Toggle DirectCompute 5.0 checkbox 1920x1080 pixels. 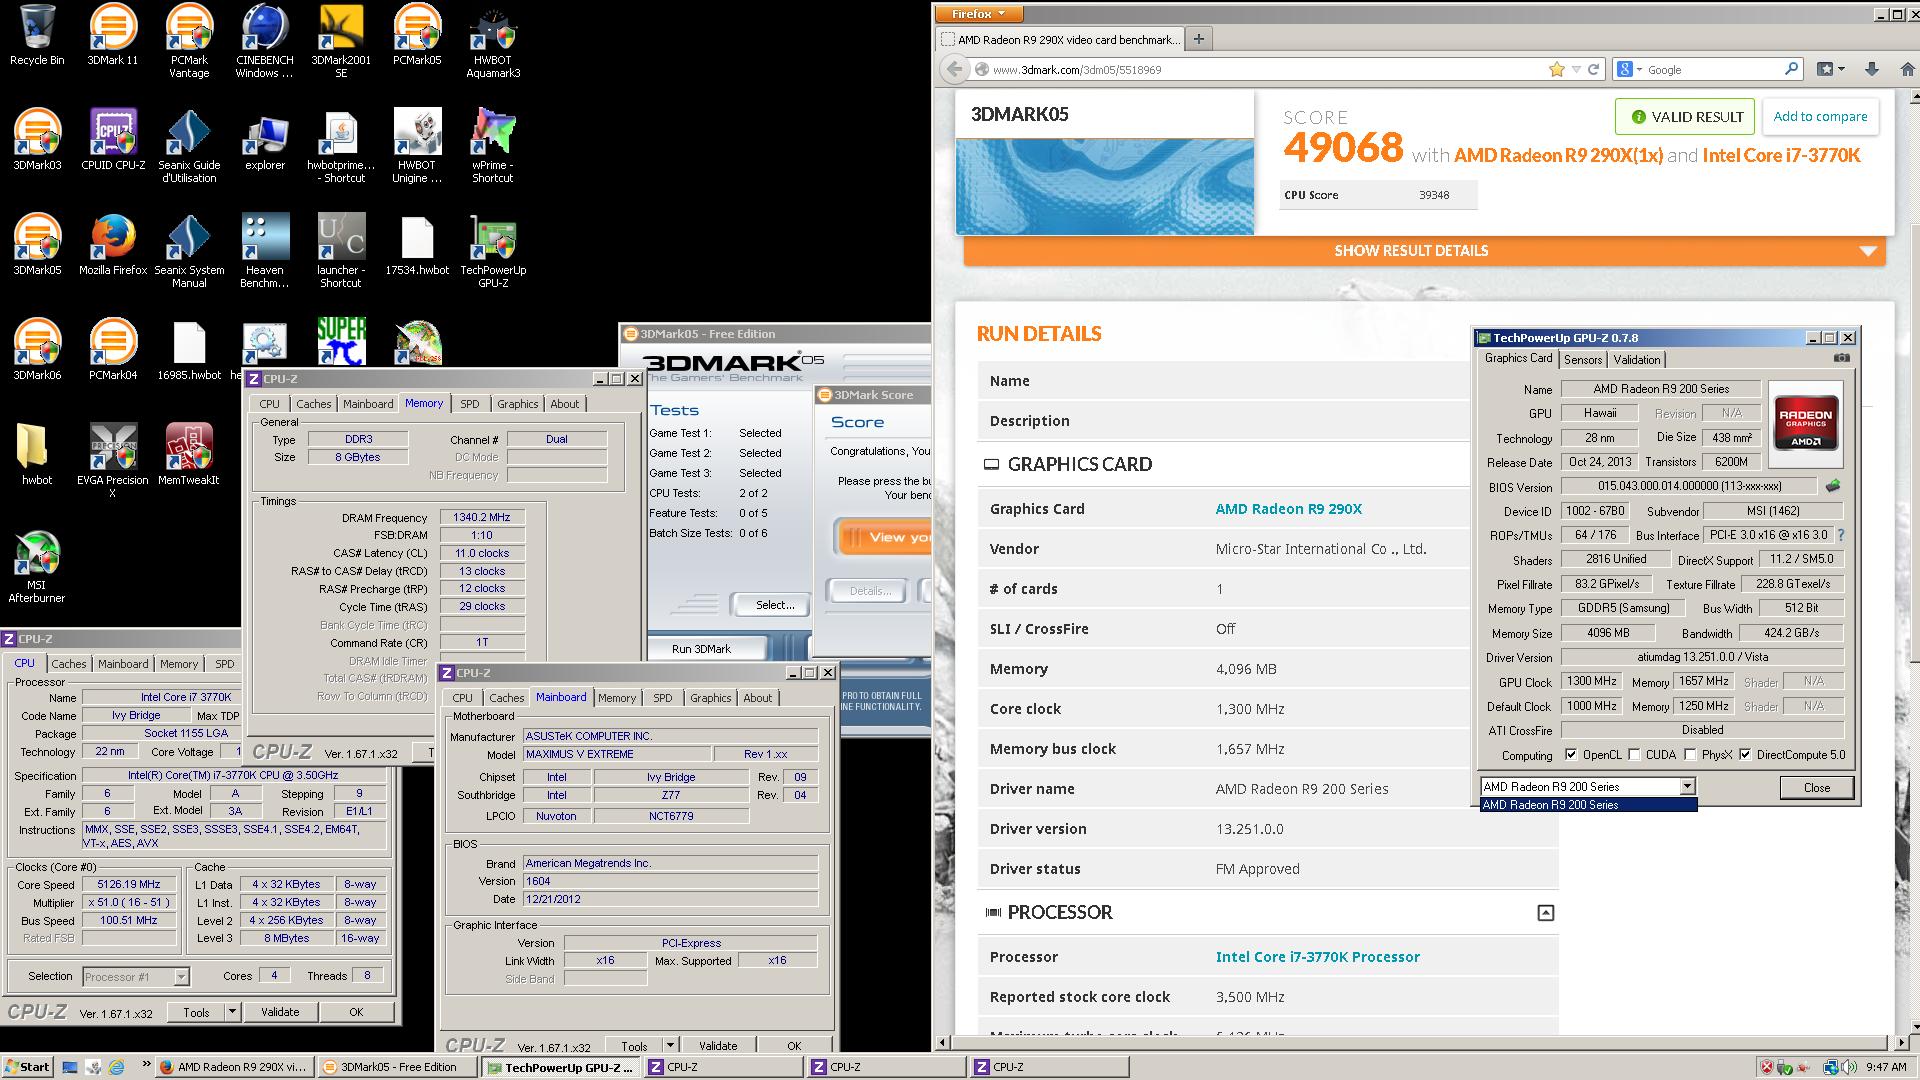coord(1745,755)
